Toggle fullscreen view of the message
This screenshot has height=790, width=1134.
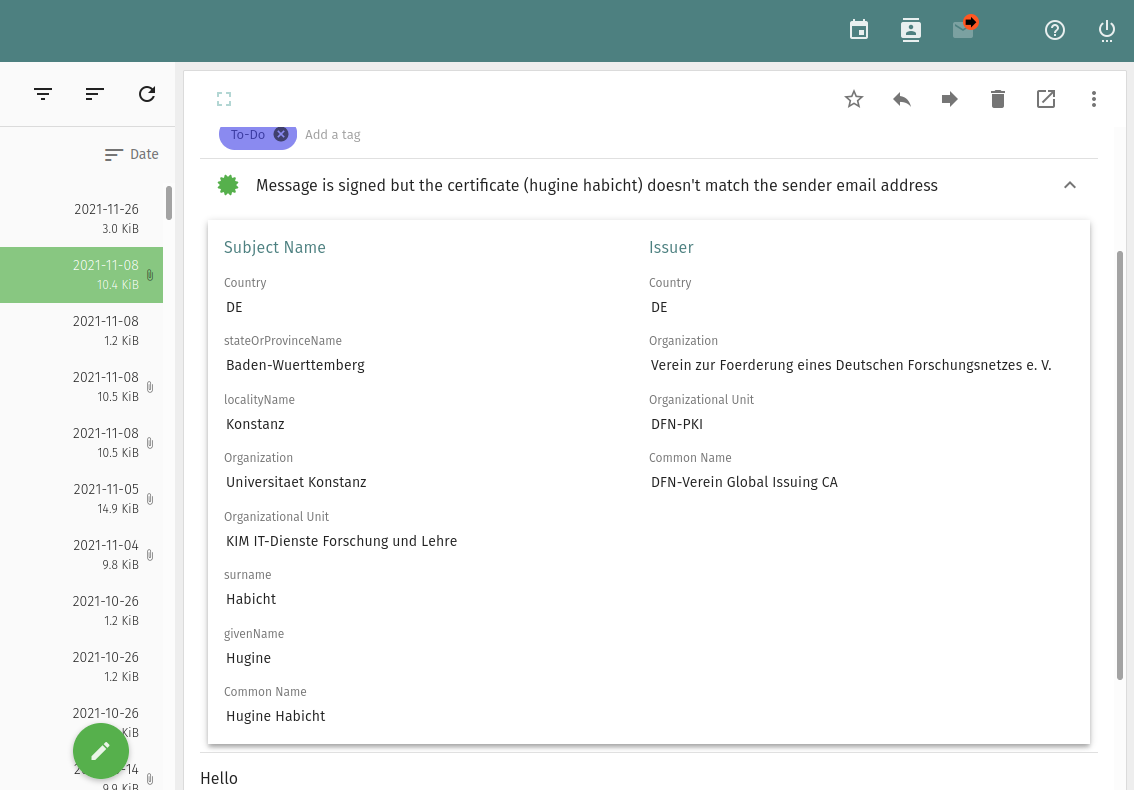point(224,99)
